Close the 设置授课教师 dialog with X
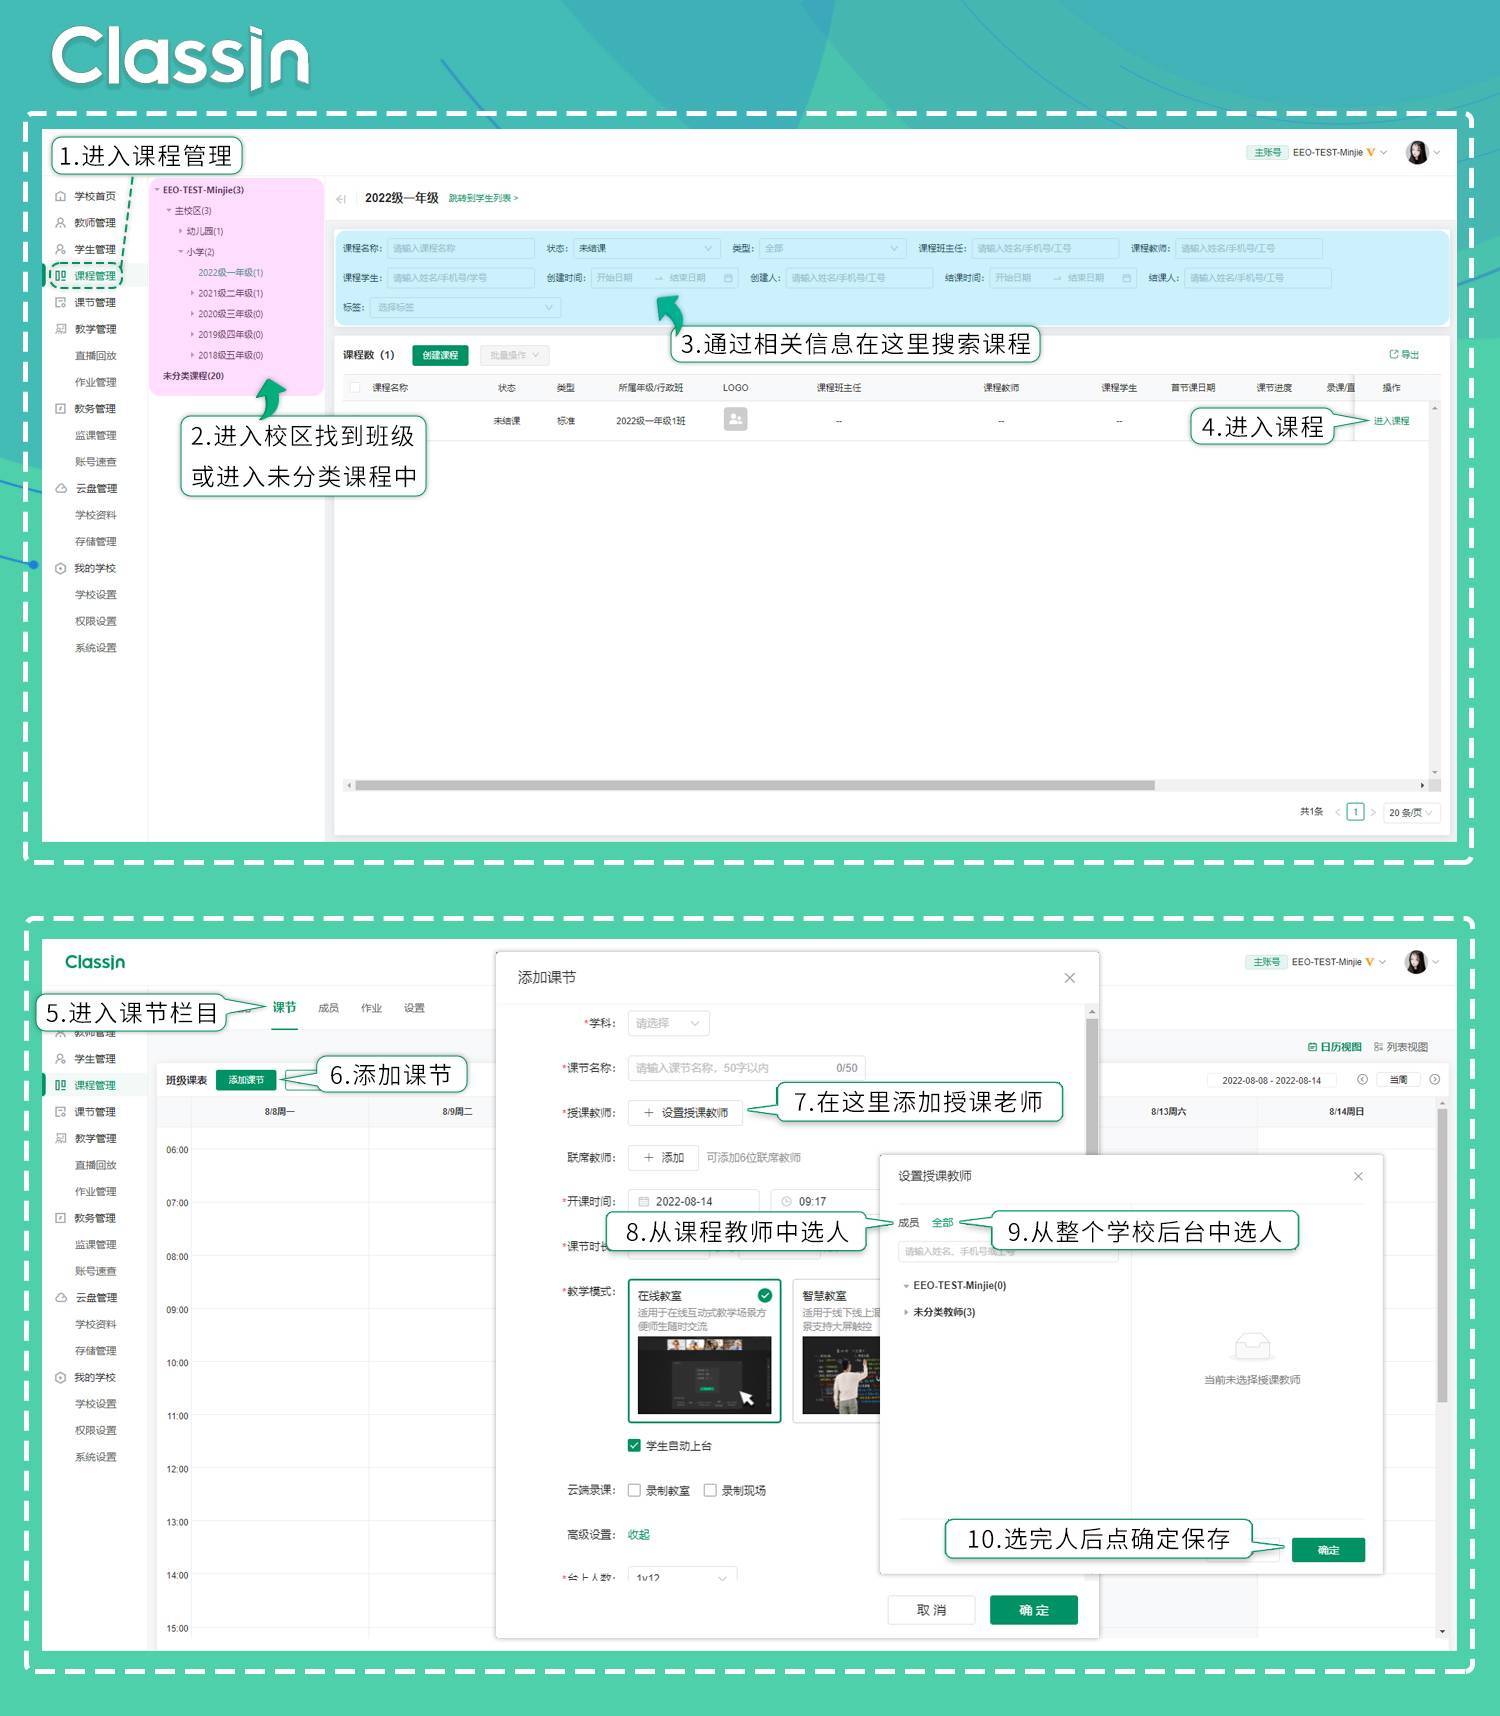The height and width of the screenshot is (1716, 1500). [x=1358, y=1176]
